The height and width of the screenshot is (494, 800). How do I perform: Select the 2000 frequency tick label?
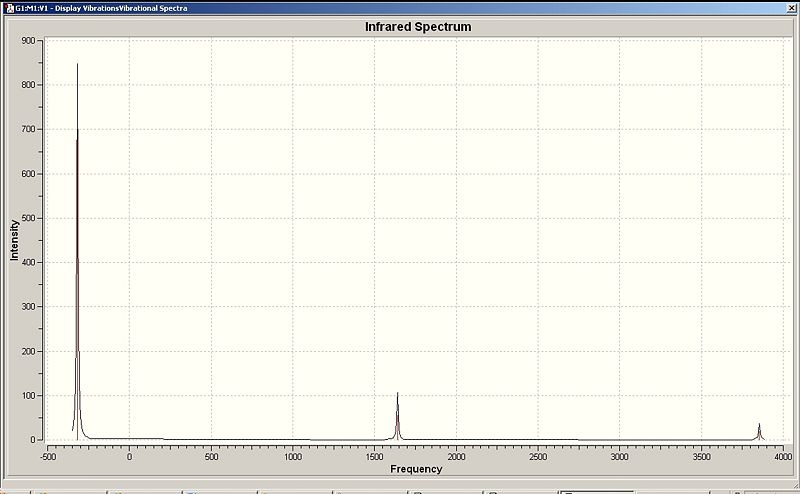coord(456,457)
